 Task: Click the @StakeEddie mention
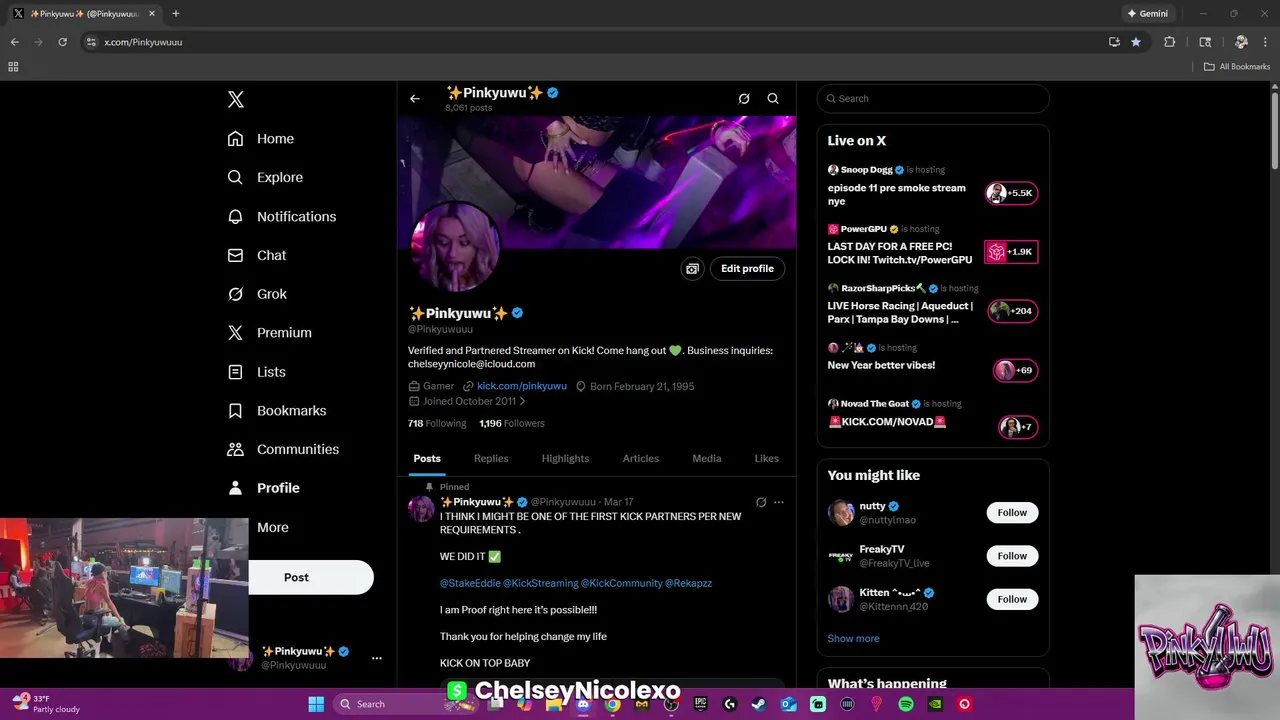pyautogui.click(x=470, y=583)
